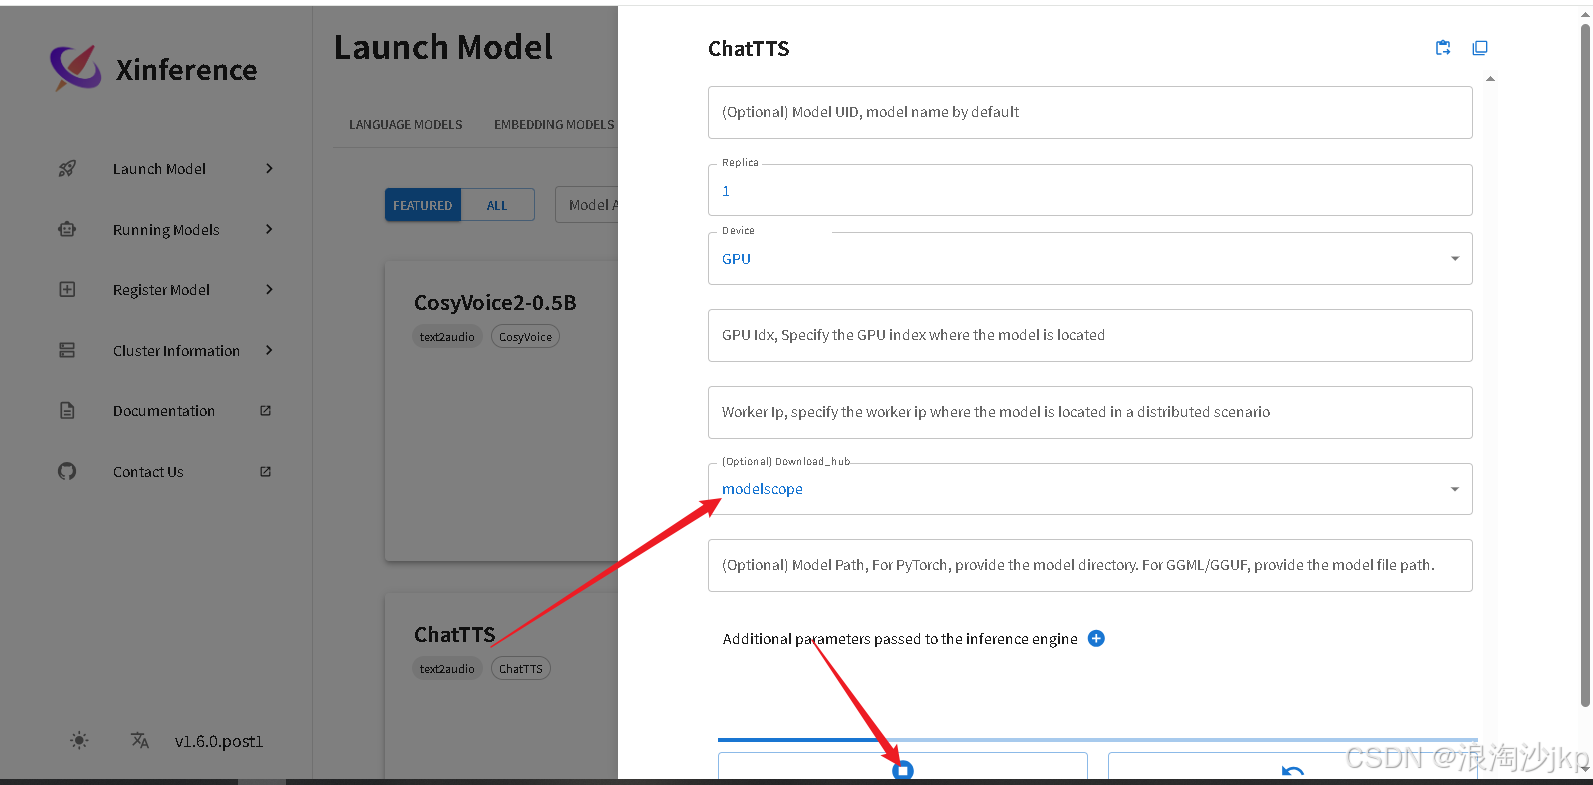The image size is (1593, 785).
Task: Expand the Register Model sidebar chevron
Action: point(269,289)
